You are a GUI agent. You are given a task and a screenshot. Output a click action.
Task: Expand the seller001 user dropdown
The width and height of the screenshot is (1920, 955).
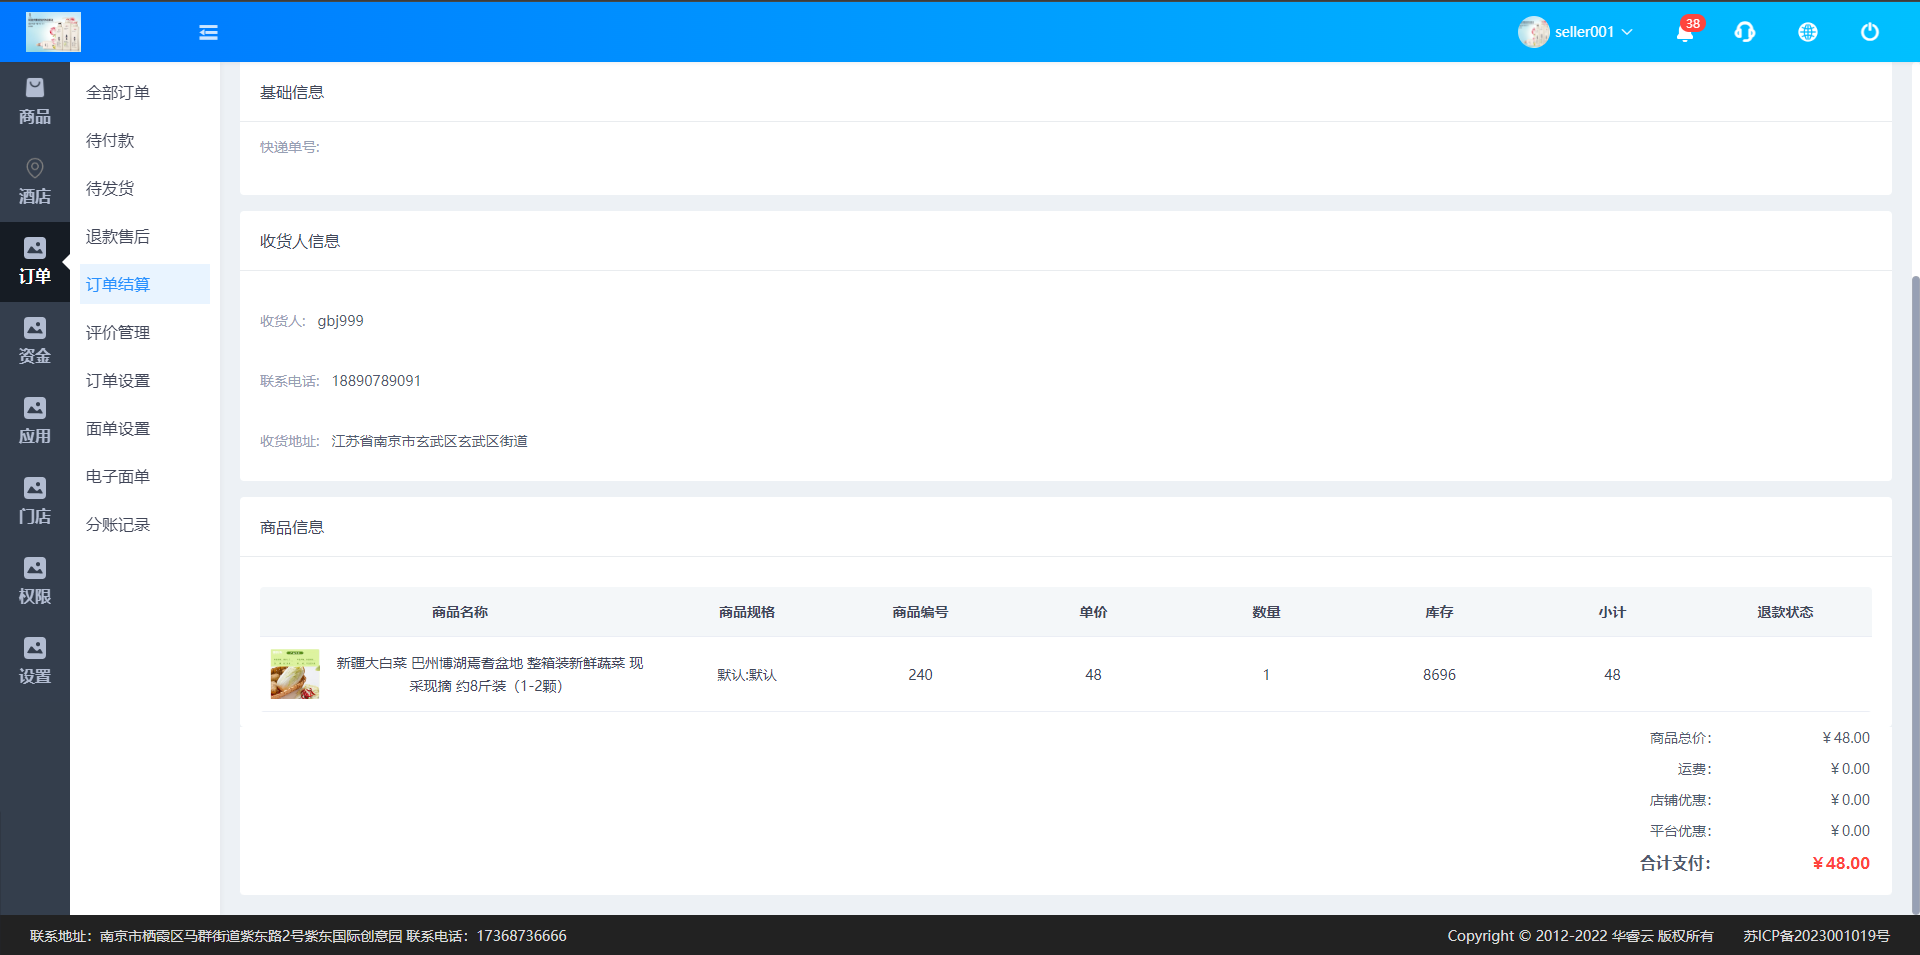click(1576, 32)
